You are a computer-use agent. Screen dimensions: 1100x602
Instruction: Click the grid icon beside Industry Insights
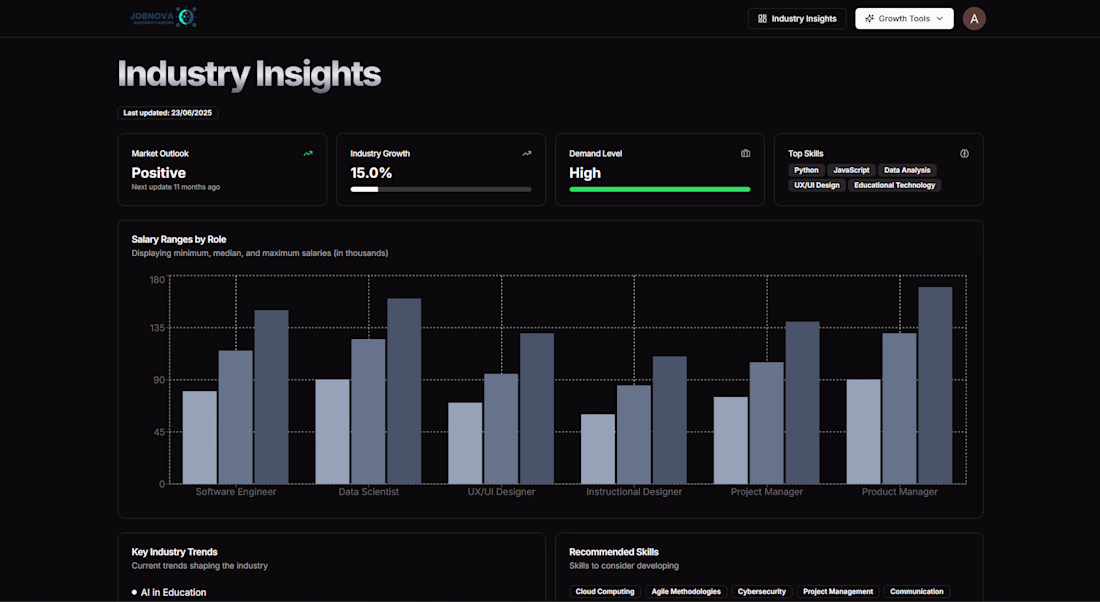tap(763, 19)
